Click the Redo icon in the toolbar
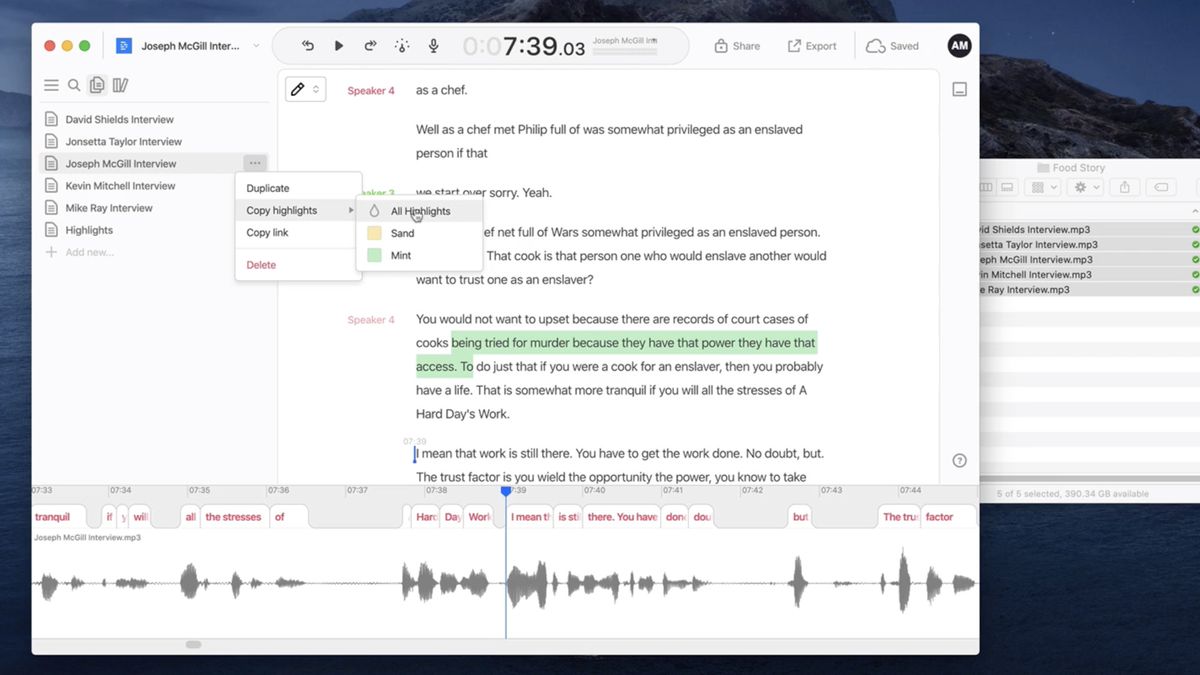The width and height of the screenshot is (1200, 675). (x=369, y=45)
